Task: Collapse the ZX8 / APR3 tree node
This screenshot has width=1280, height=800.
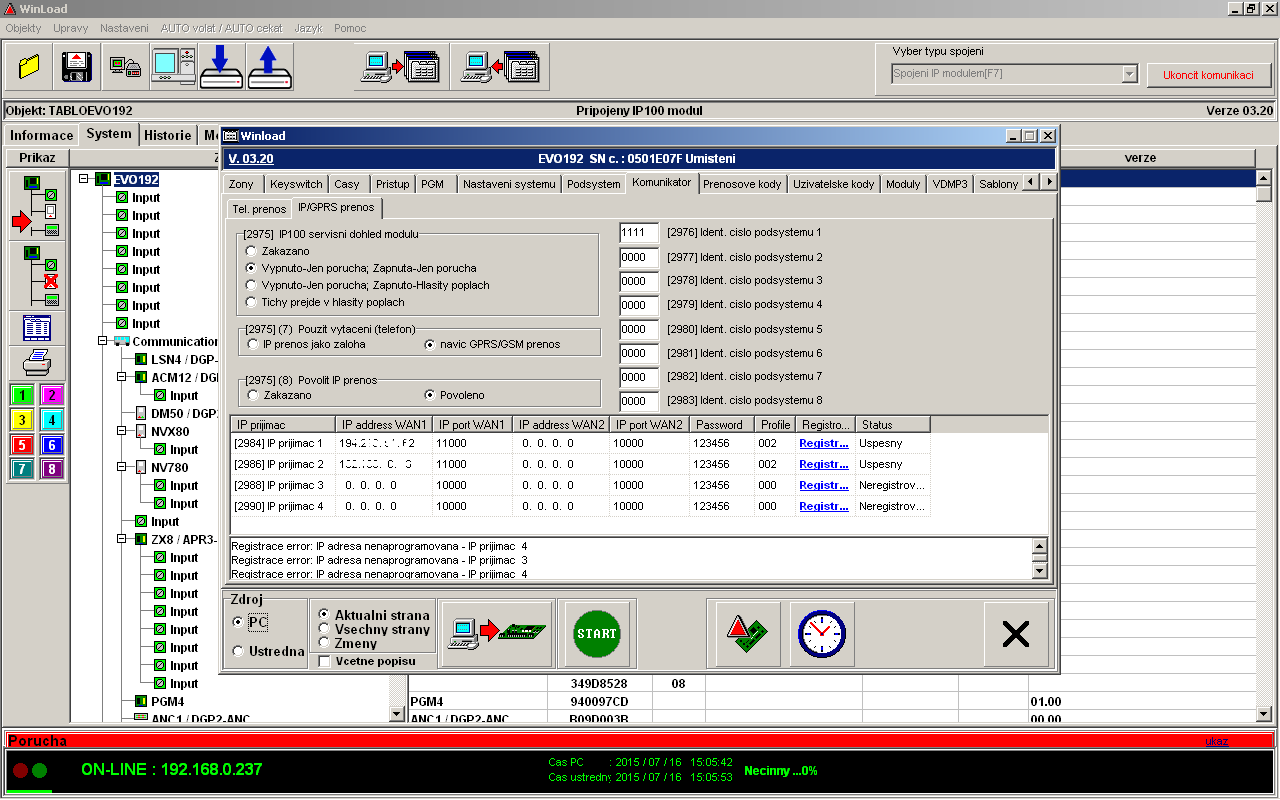Action: (122, 540)
